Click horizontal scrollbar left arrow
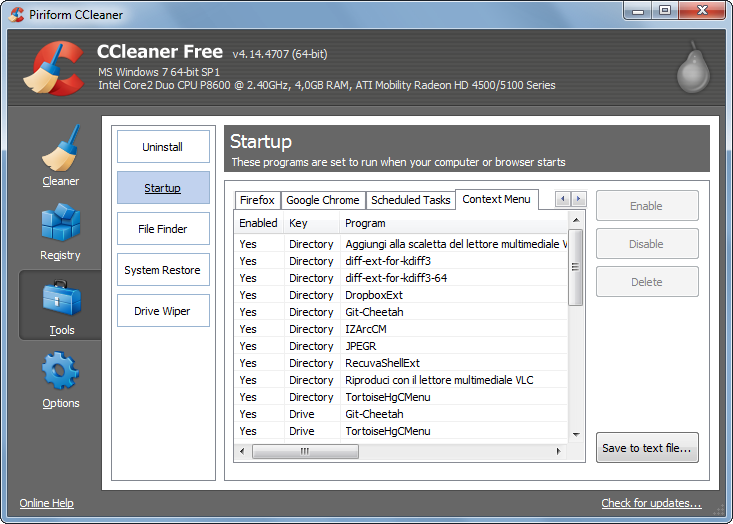733x524 pixels. [242, 452]
